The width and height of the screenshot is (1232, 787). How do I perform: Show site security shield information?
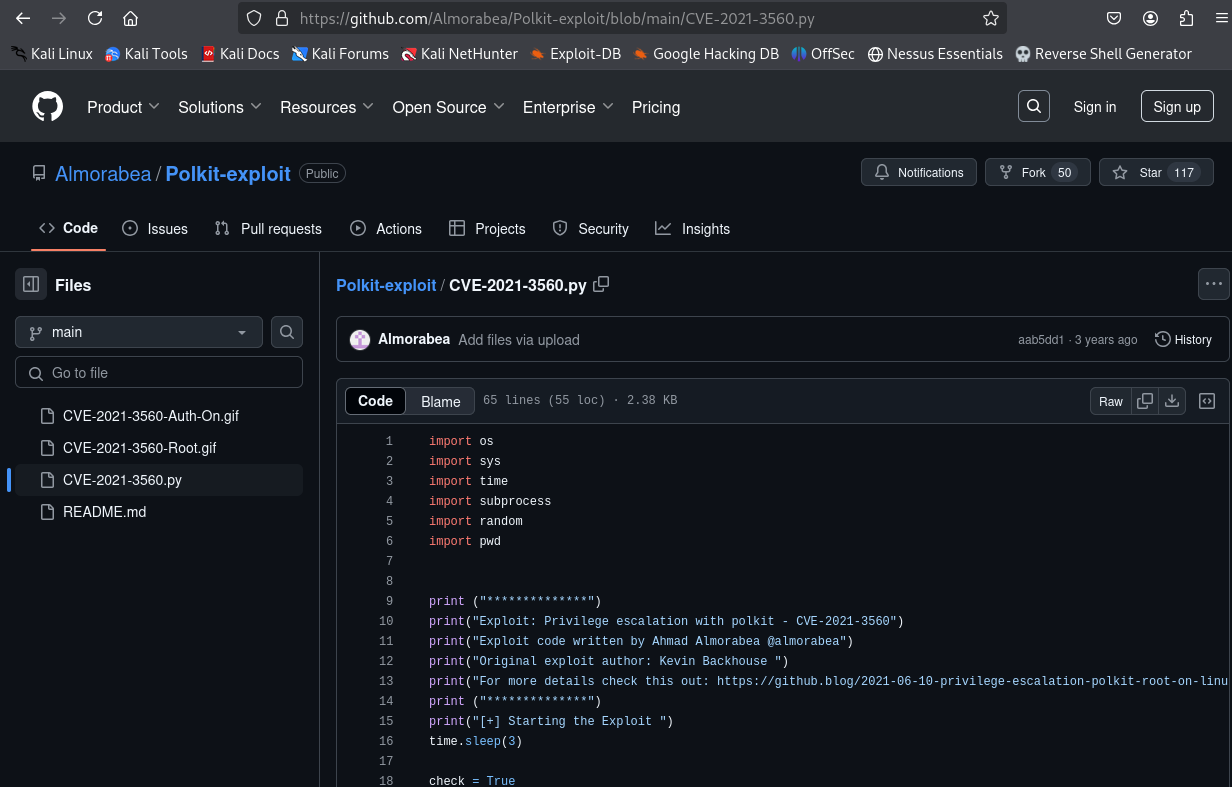pos(254,18)
